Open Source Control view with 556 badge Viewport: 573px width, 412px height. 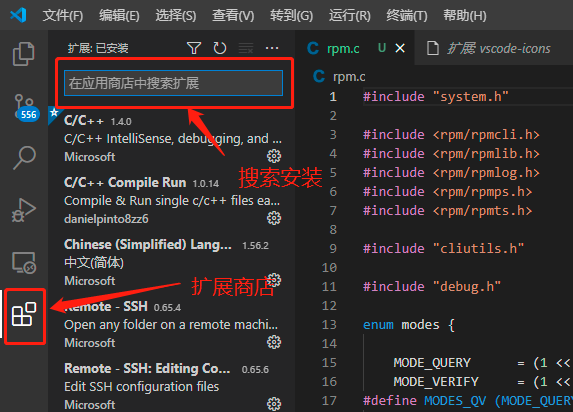(x=26, y=107)
